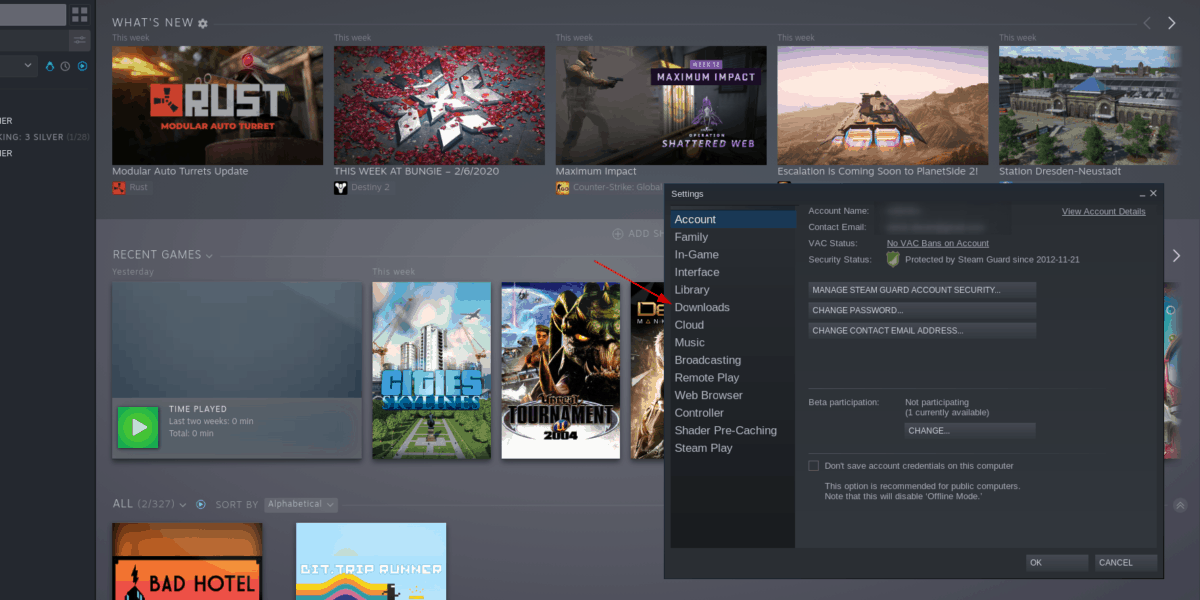Click the Rust game icon under news
Viewport: 1200px width, 600px height.
119,187
